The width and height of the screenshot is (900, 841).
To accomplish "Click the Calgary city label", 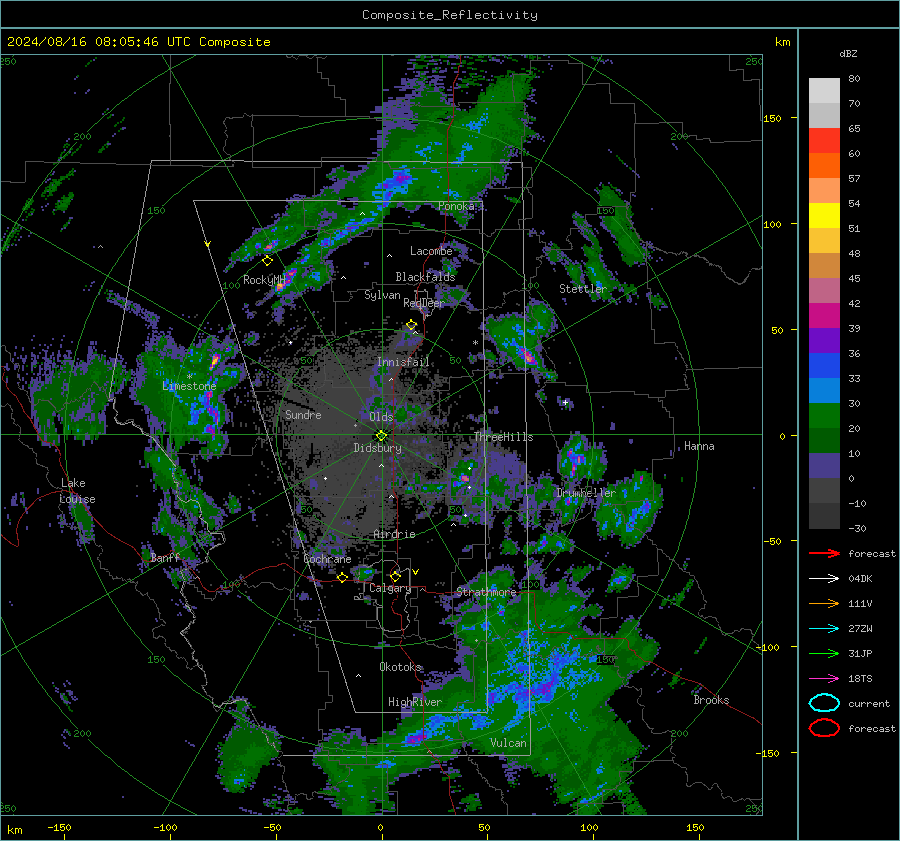I will [390, 588].
